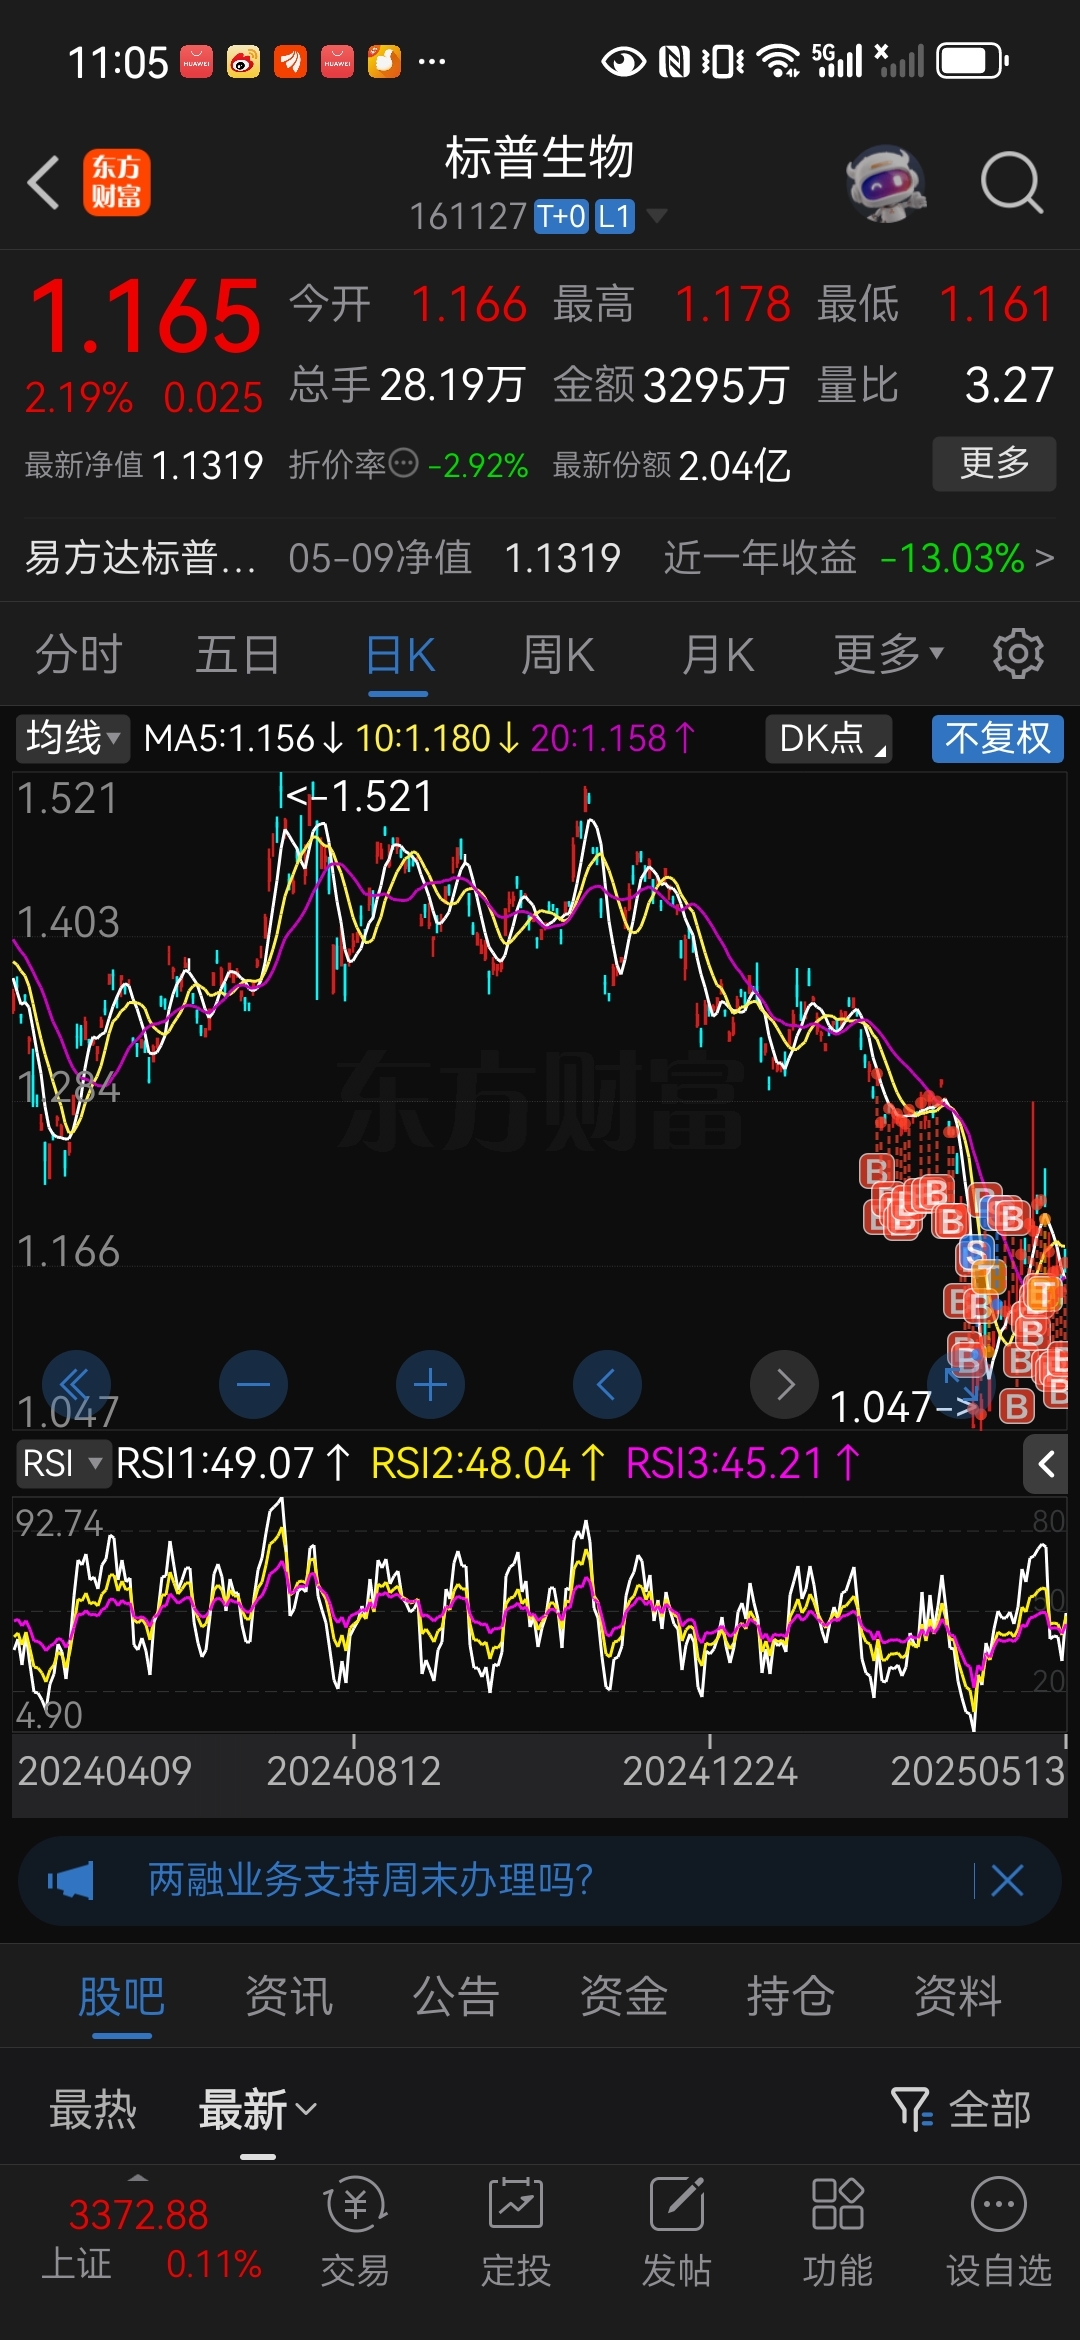Open the 发帖 post icon
This screenshot has height=2340, width=1080.
pos(677,2233)
